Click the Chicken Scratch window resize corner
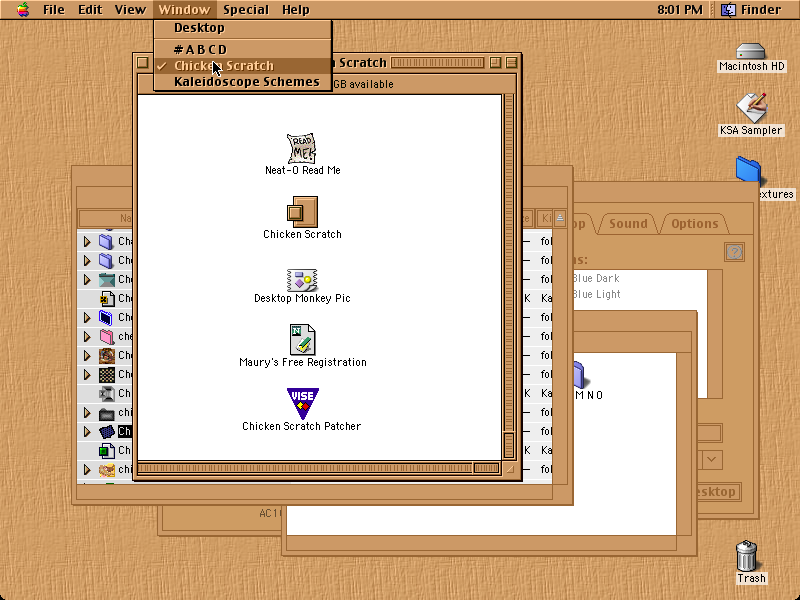The image size is (800, 600). 509,469
